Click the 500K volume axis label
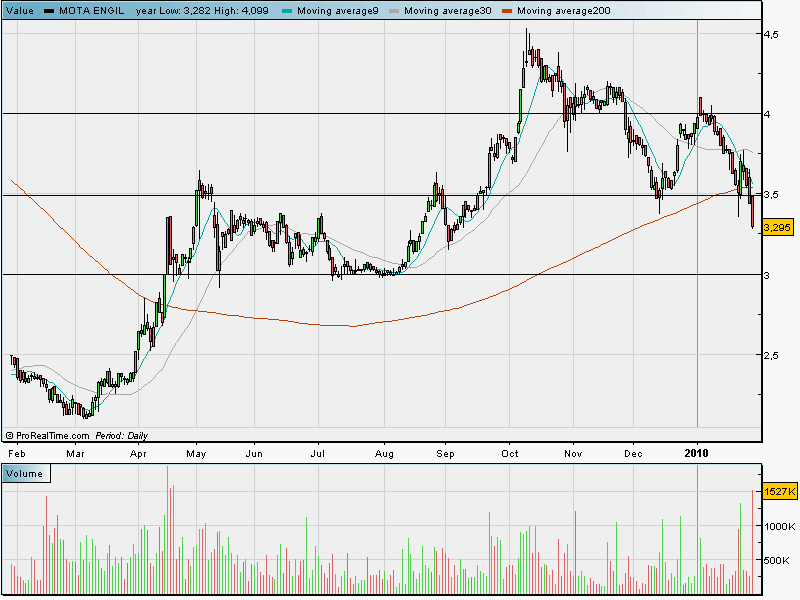This screenshot has height=600, width=800. [x=779, y=560]
